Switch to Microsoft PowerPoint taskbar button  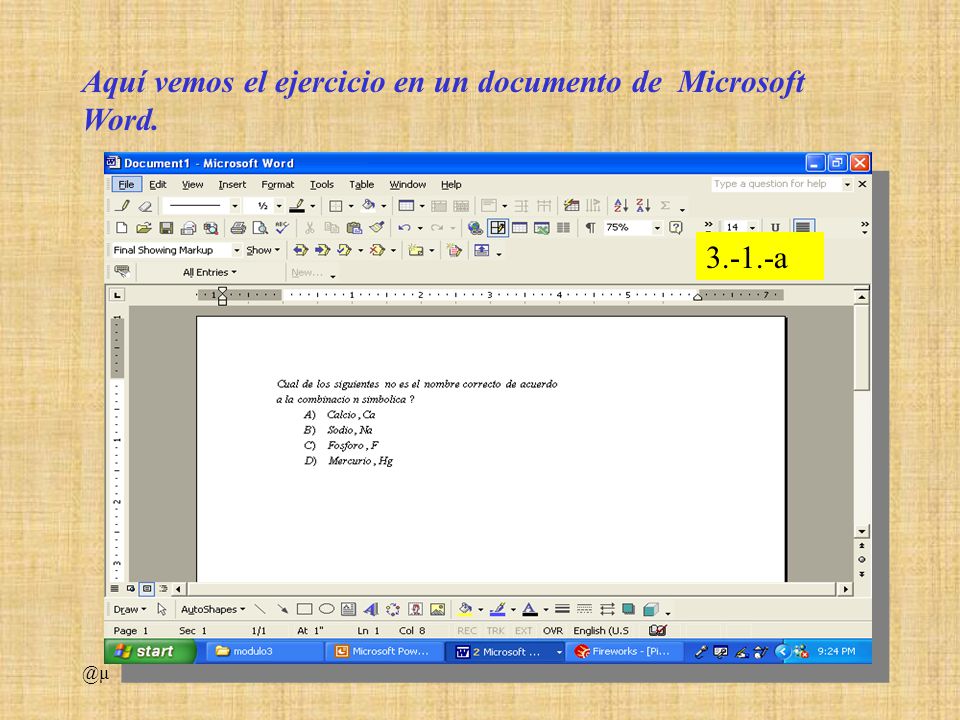pos(384,651)
